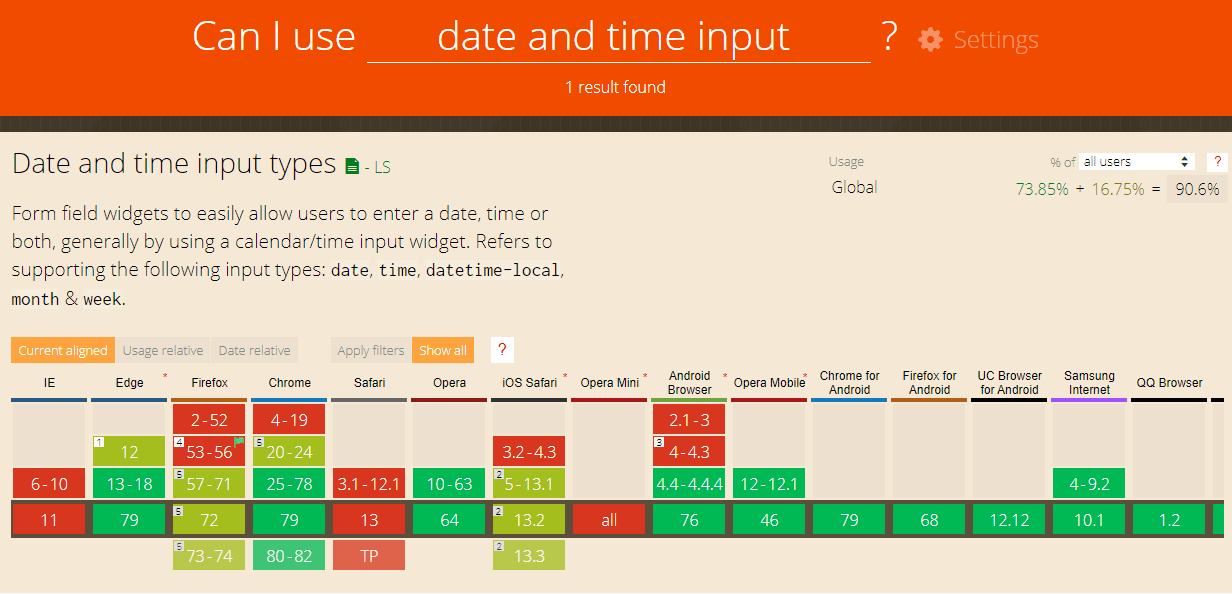Switch to Date relative view
1232x594 pixels.
(x=254, y=350)
